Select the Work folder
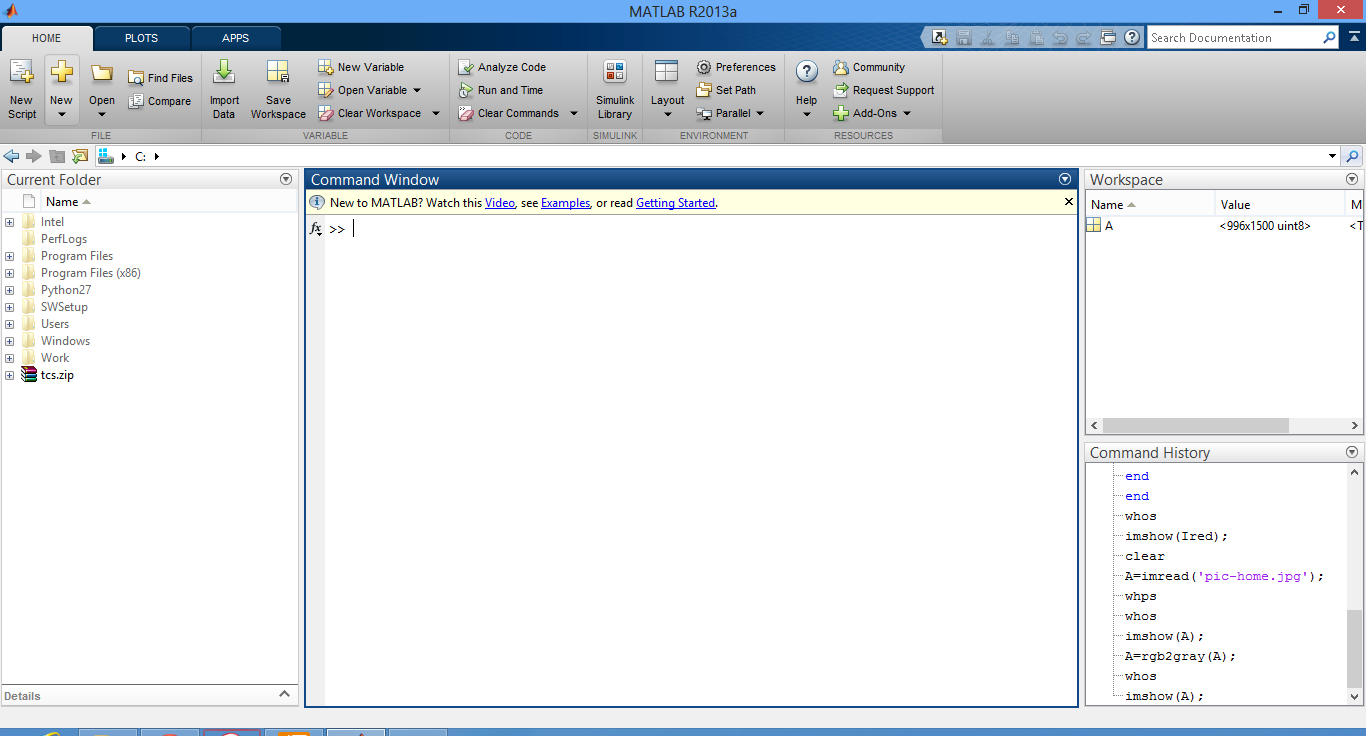Screen dimensions: 1366x736 (x=55, y=358)
